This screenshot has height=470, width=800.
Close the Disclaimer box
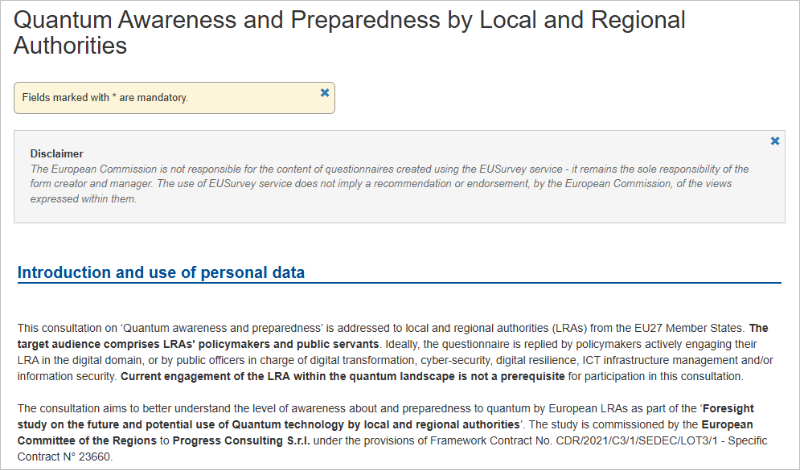pyautogui.click(x=775, y=141)
